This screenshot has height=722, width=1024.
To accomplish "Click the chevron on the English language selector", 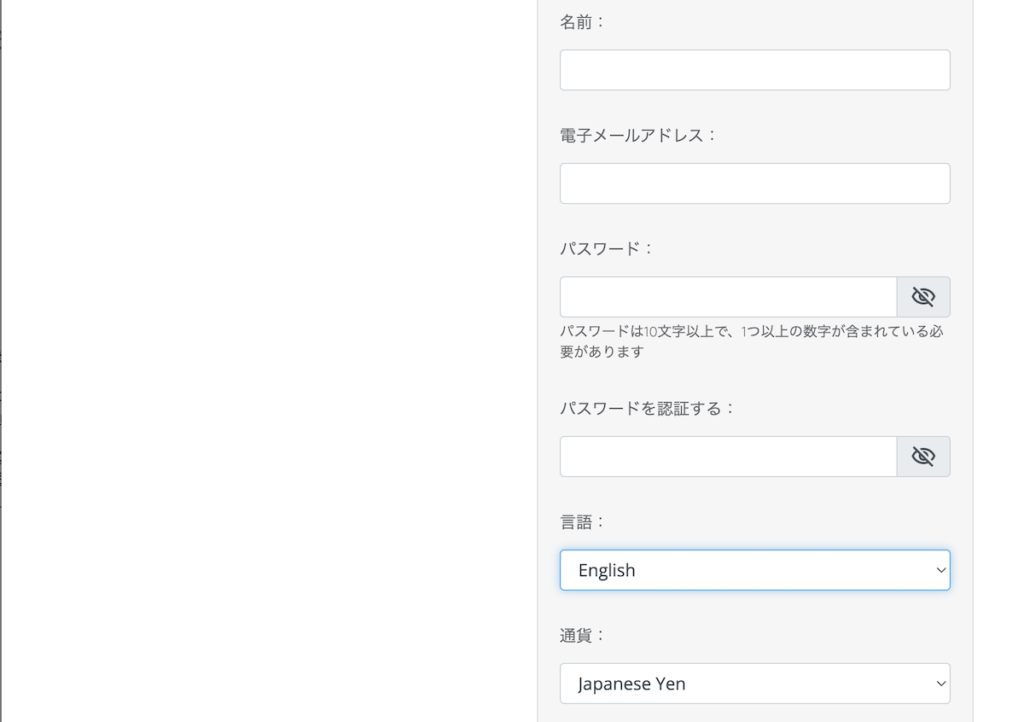I will click(x=940, y=570).
